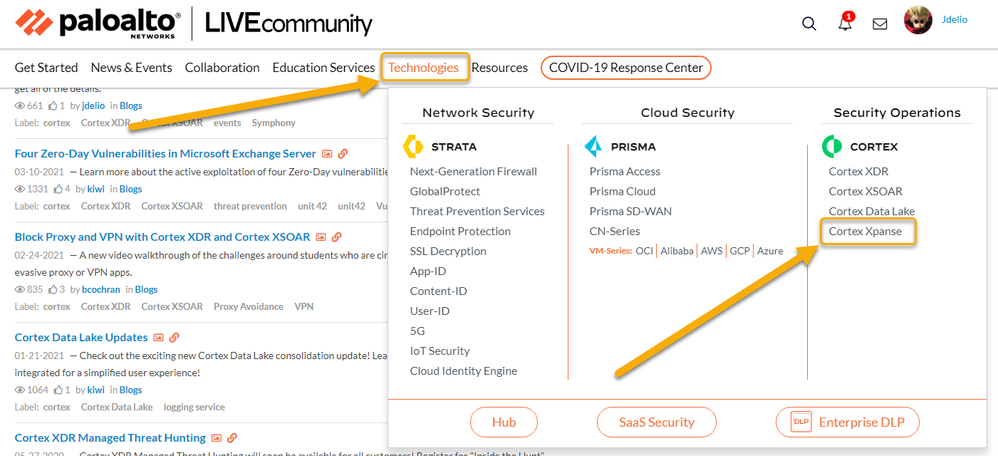Viewport: 998px width, 456px height.
Task: Expand the News & Events menu
Action: (131, 68)
